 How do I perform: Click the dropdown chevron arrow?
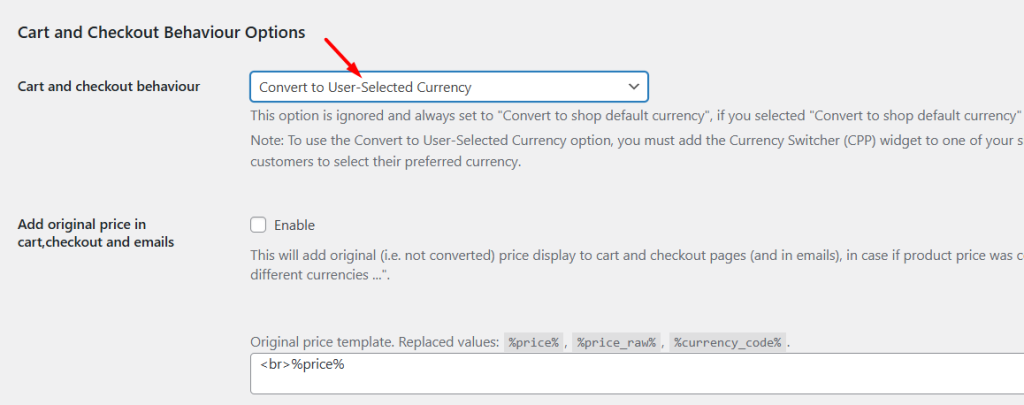point(634,87)
